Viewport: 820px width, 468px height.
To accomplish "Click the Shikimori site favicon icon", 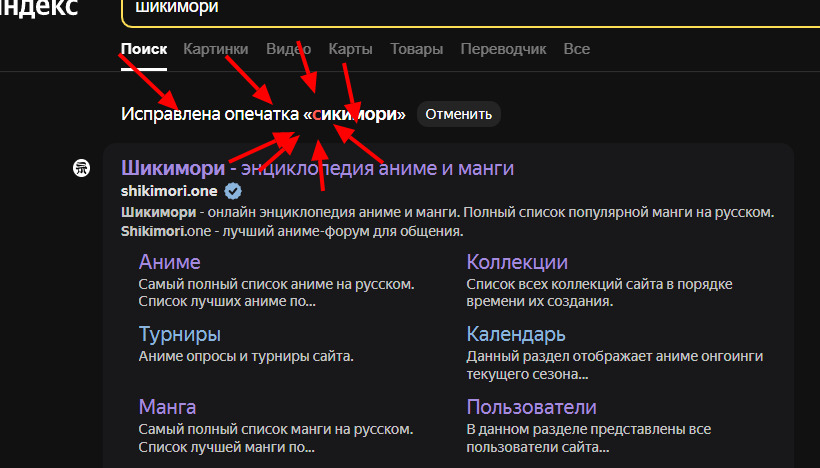I will coord(82,168).
